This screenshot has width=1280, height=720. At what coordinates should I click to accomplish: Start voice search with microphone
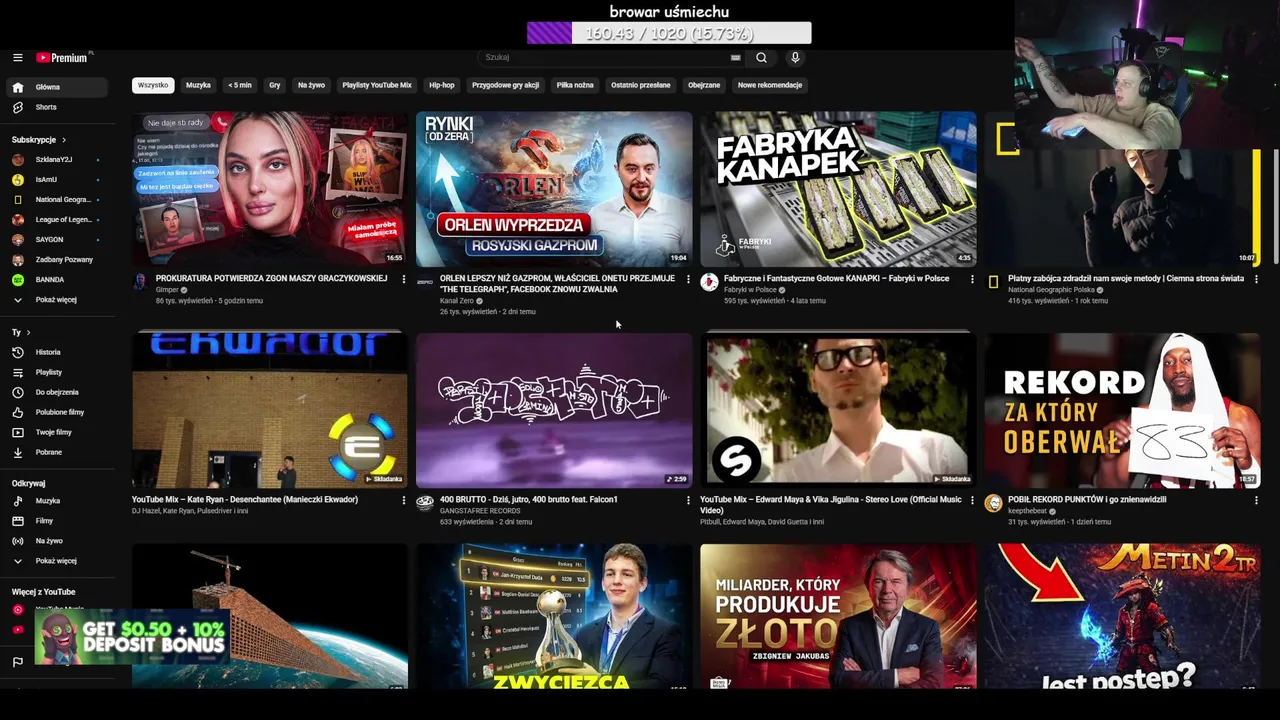pos(795,58)
